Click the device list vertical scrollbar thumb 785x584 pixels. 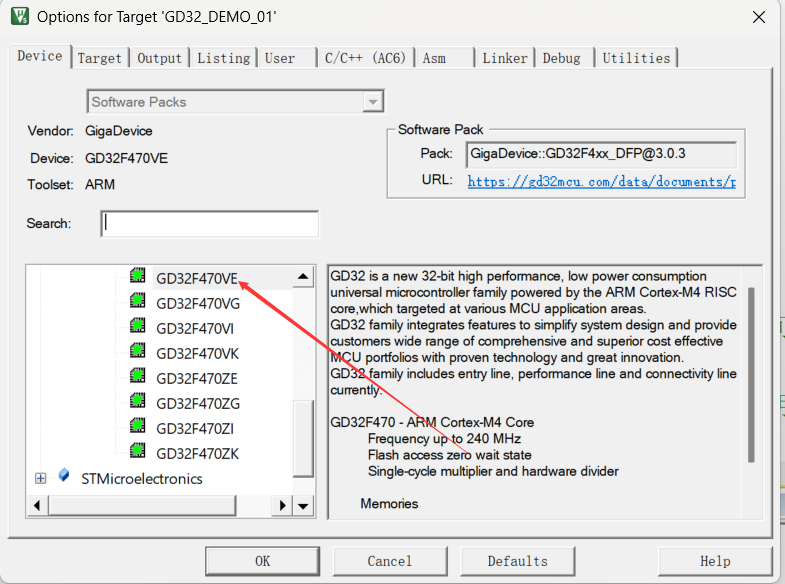click(x=303, y=438)
